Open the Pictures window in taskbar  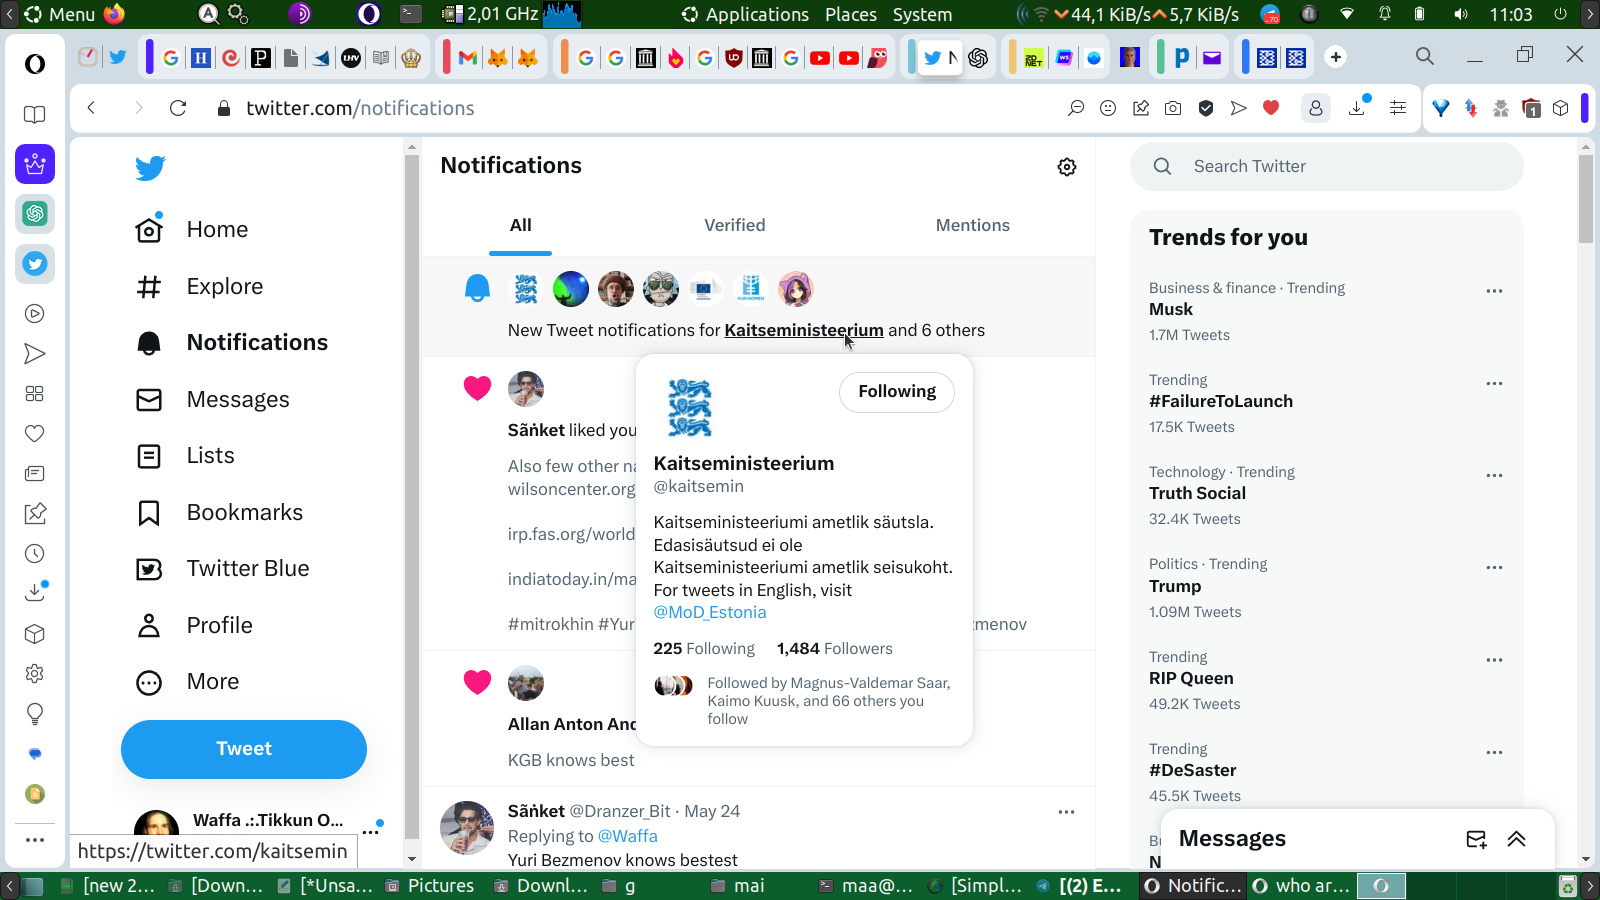[x=430, y=886]
